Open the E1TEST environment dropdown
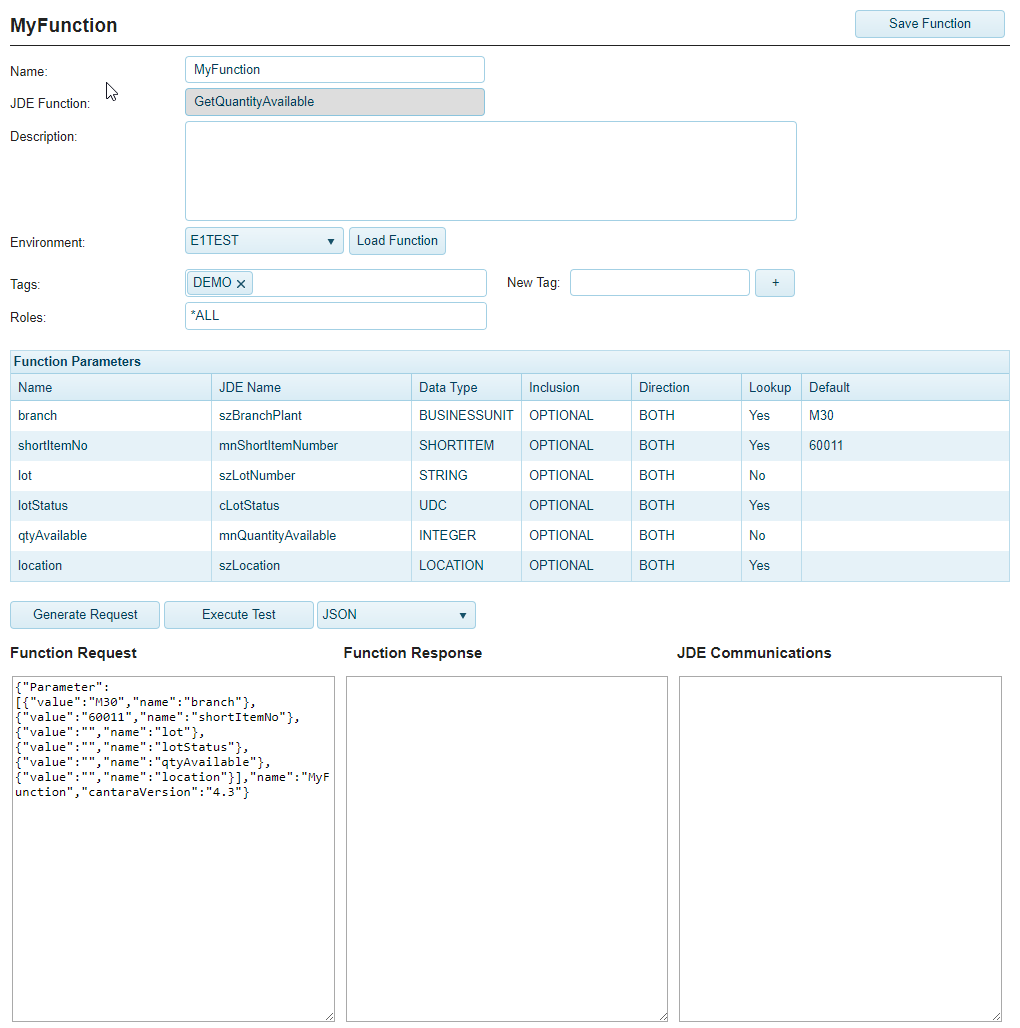 [x=264, y=241]
